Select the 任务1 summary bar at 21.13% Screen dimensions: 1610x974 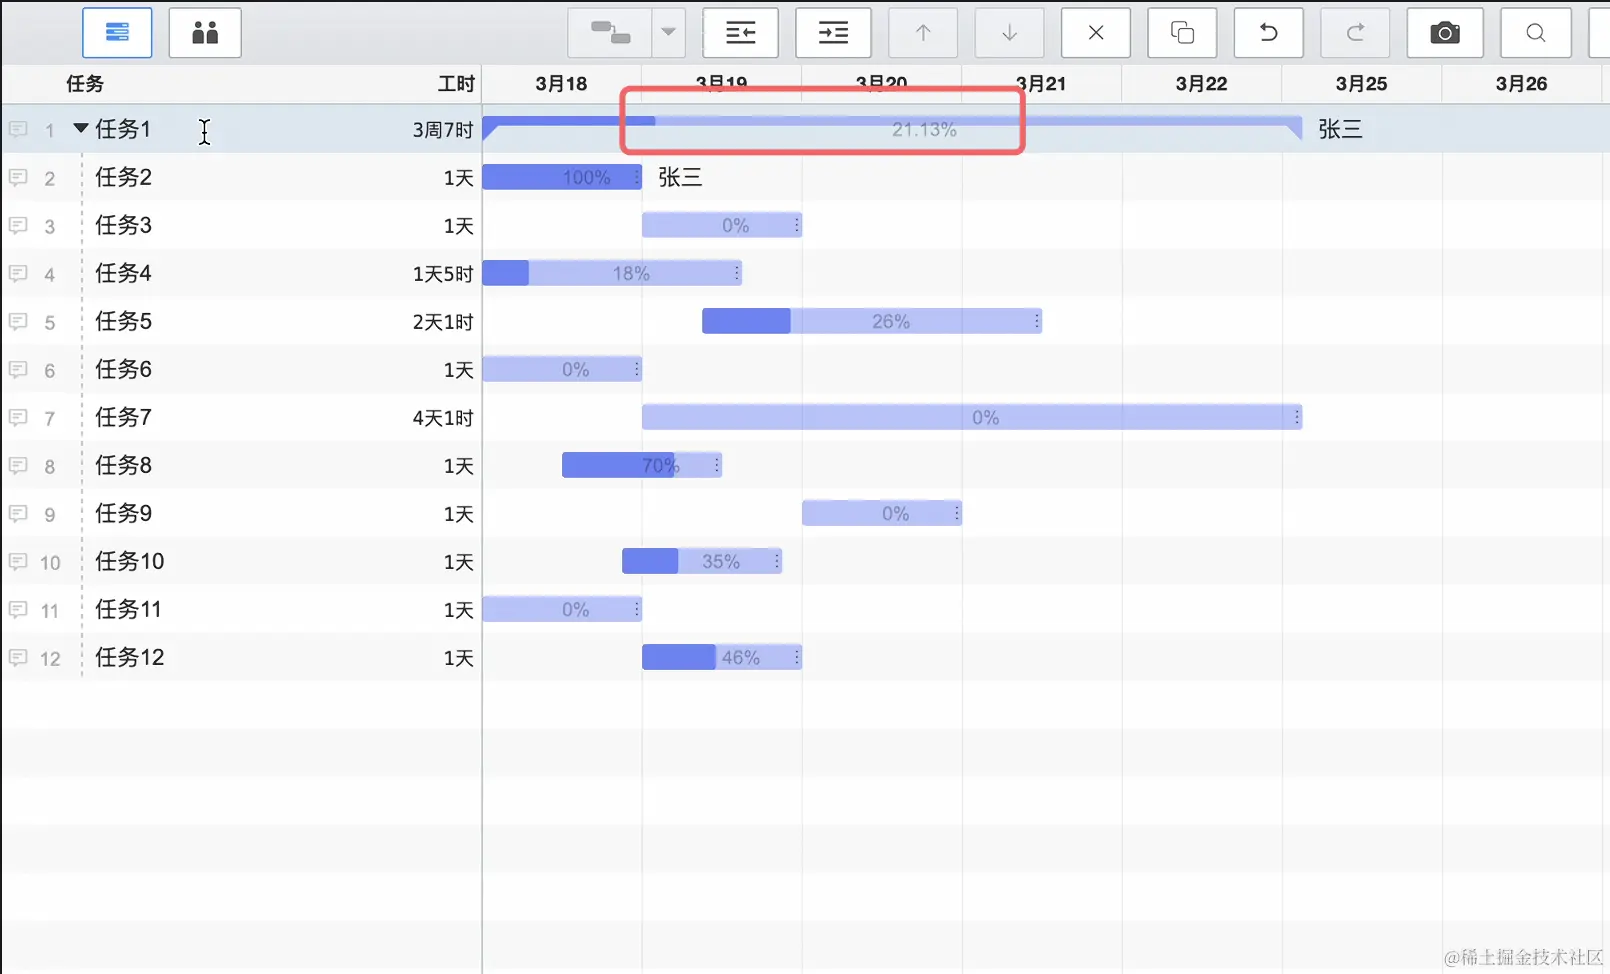click(x=892, y=128)
